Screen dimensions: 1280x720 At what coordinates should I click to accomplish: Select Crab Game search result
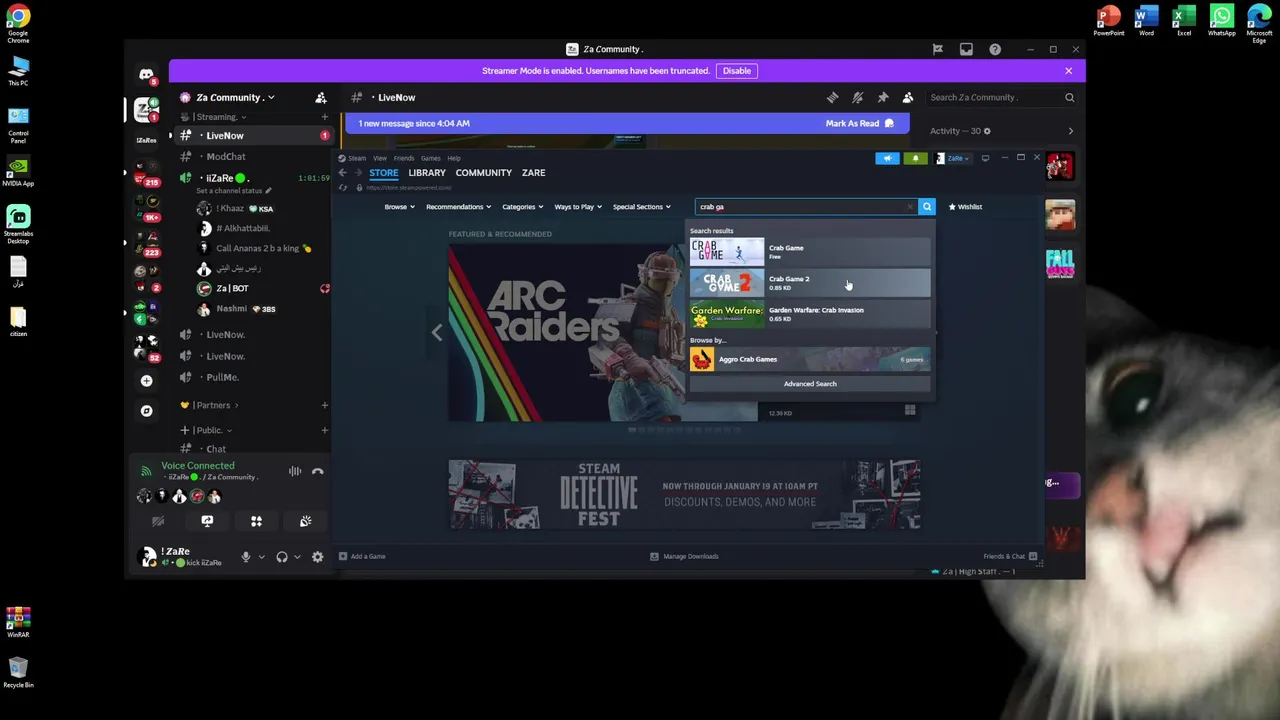[810, 252]
